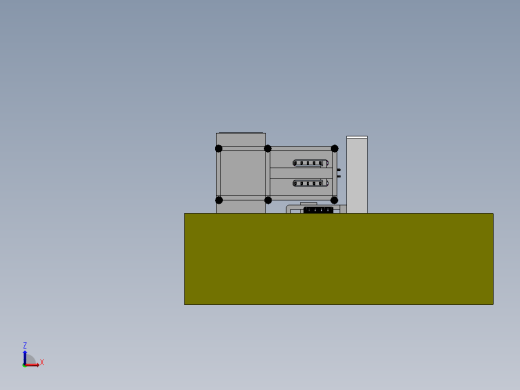The width and height of the screenshot is (520, 390).
Task: Click the top-right black corner screw
Action: pos(335,149)
